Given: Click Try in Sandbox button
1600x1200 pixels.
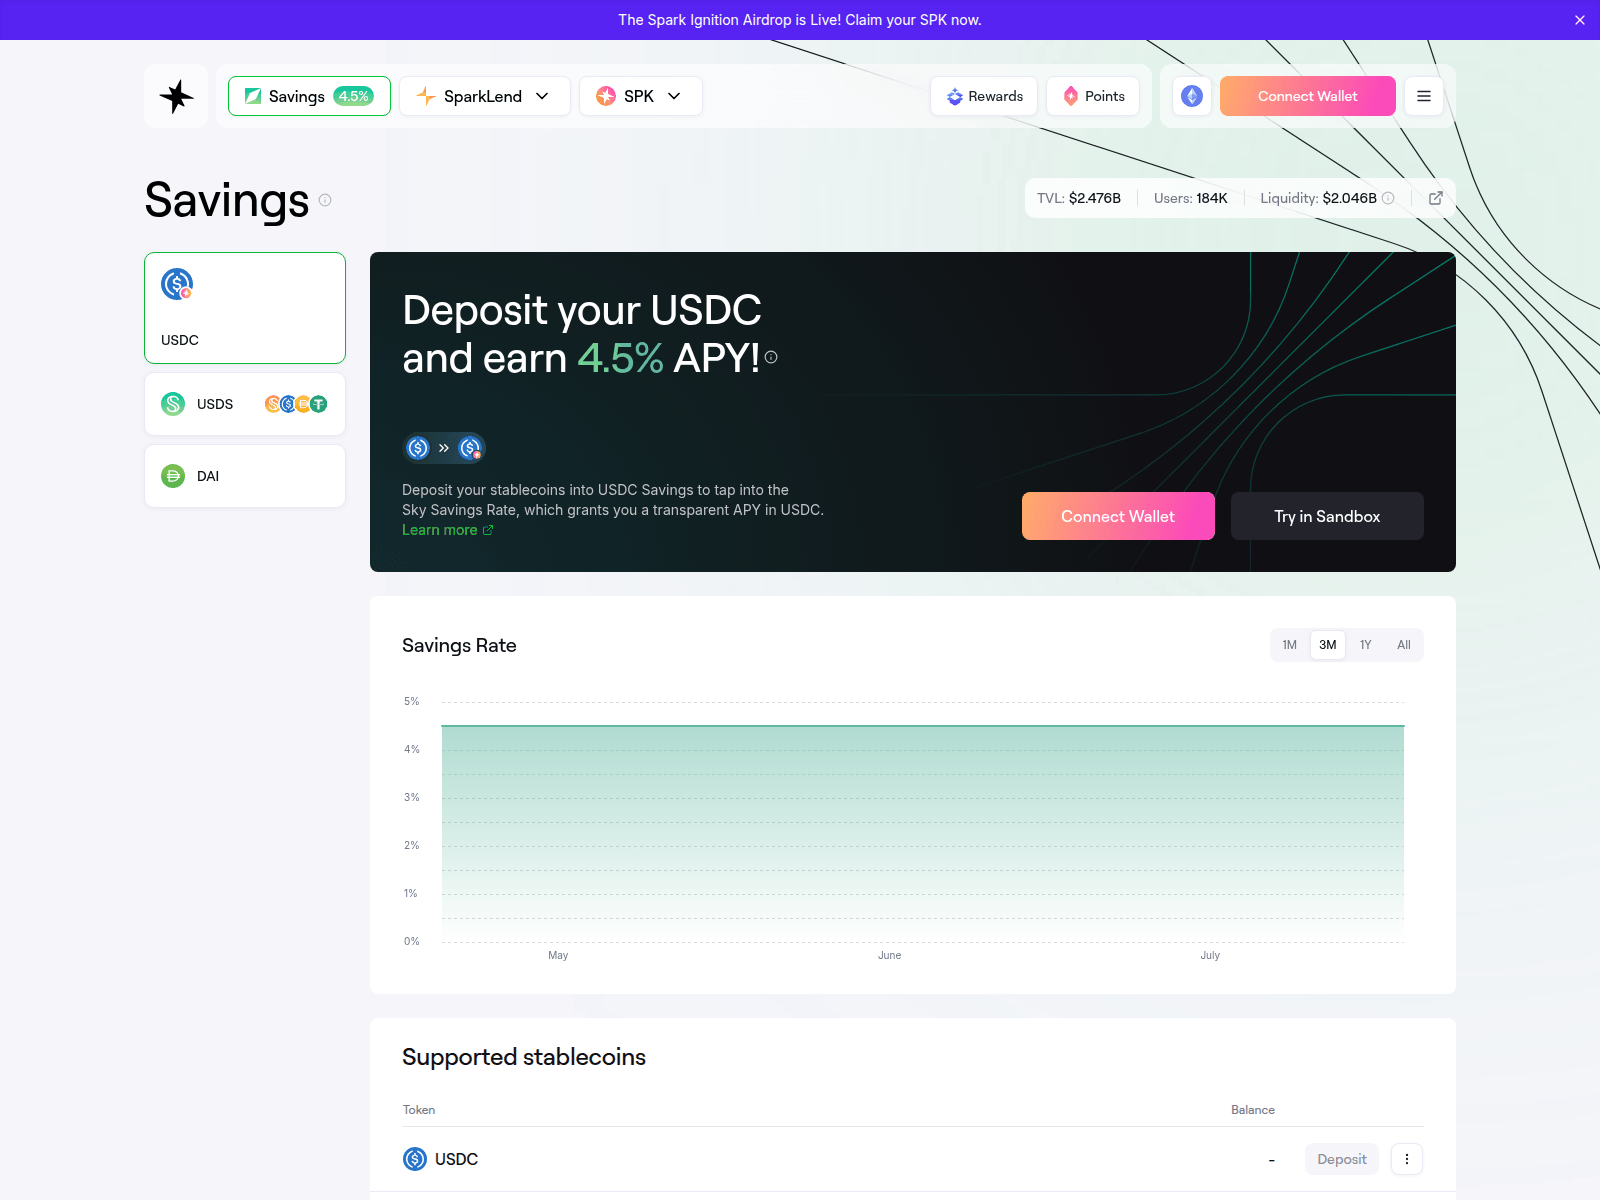Looking at the screenshot, I should click(x=1327, y=516).
